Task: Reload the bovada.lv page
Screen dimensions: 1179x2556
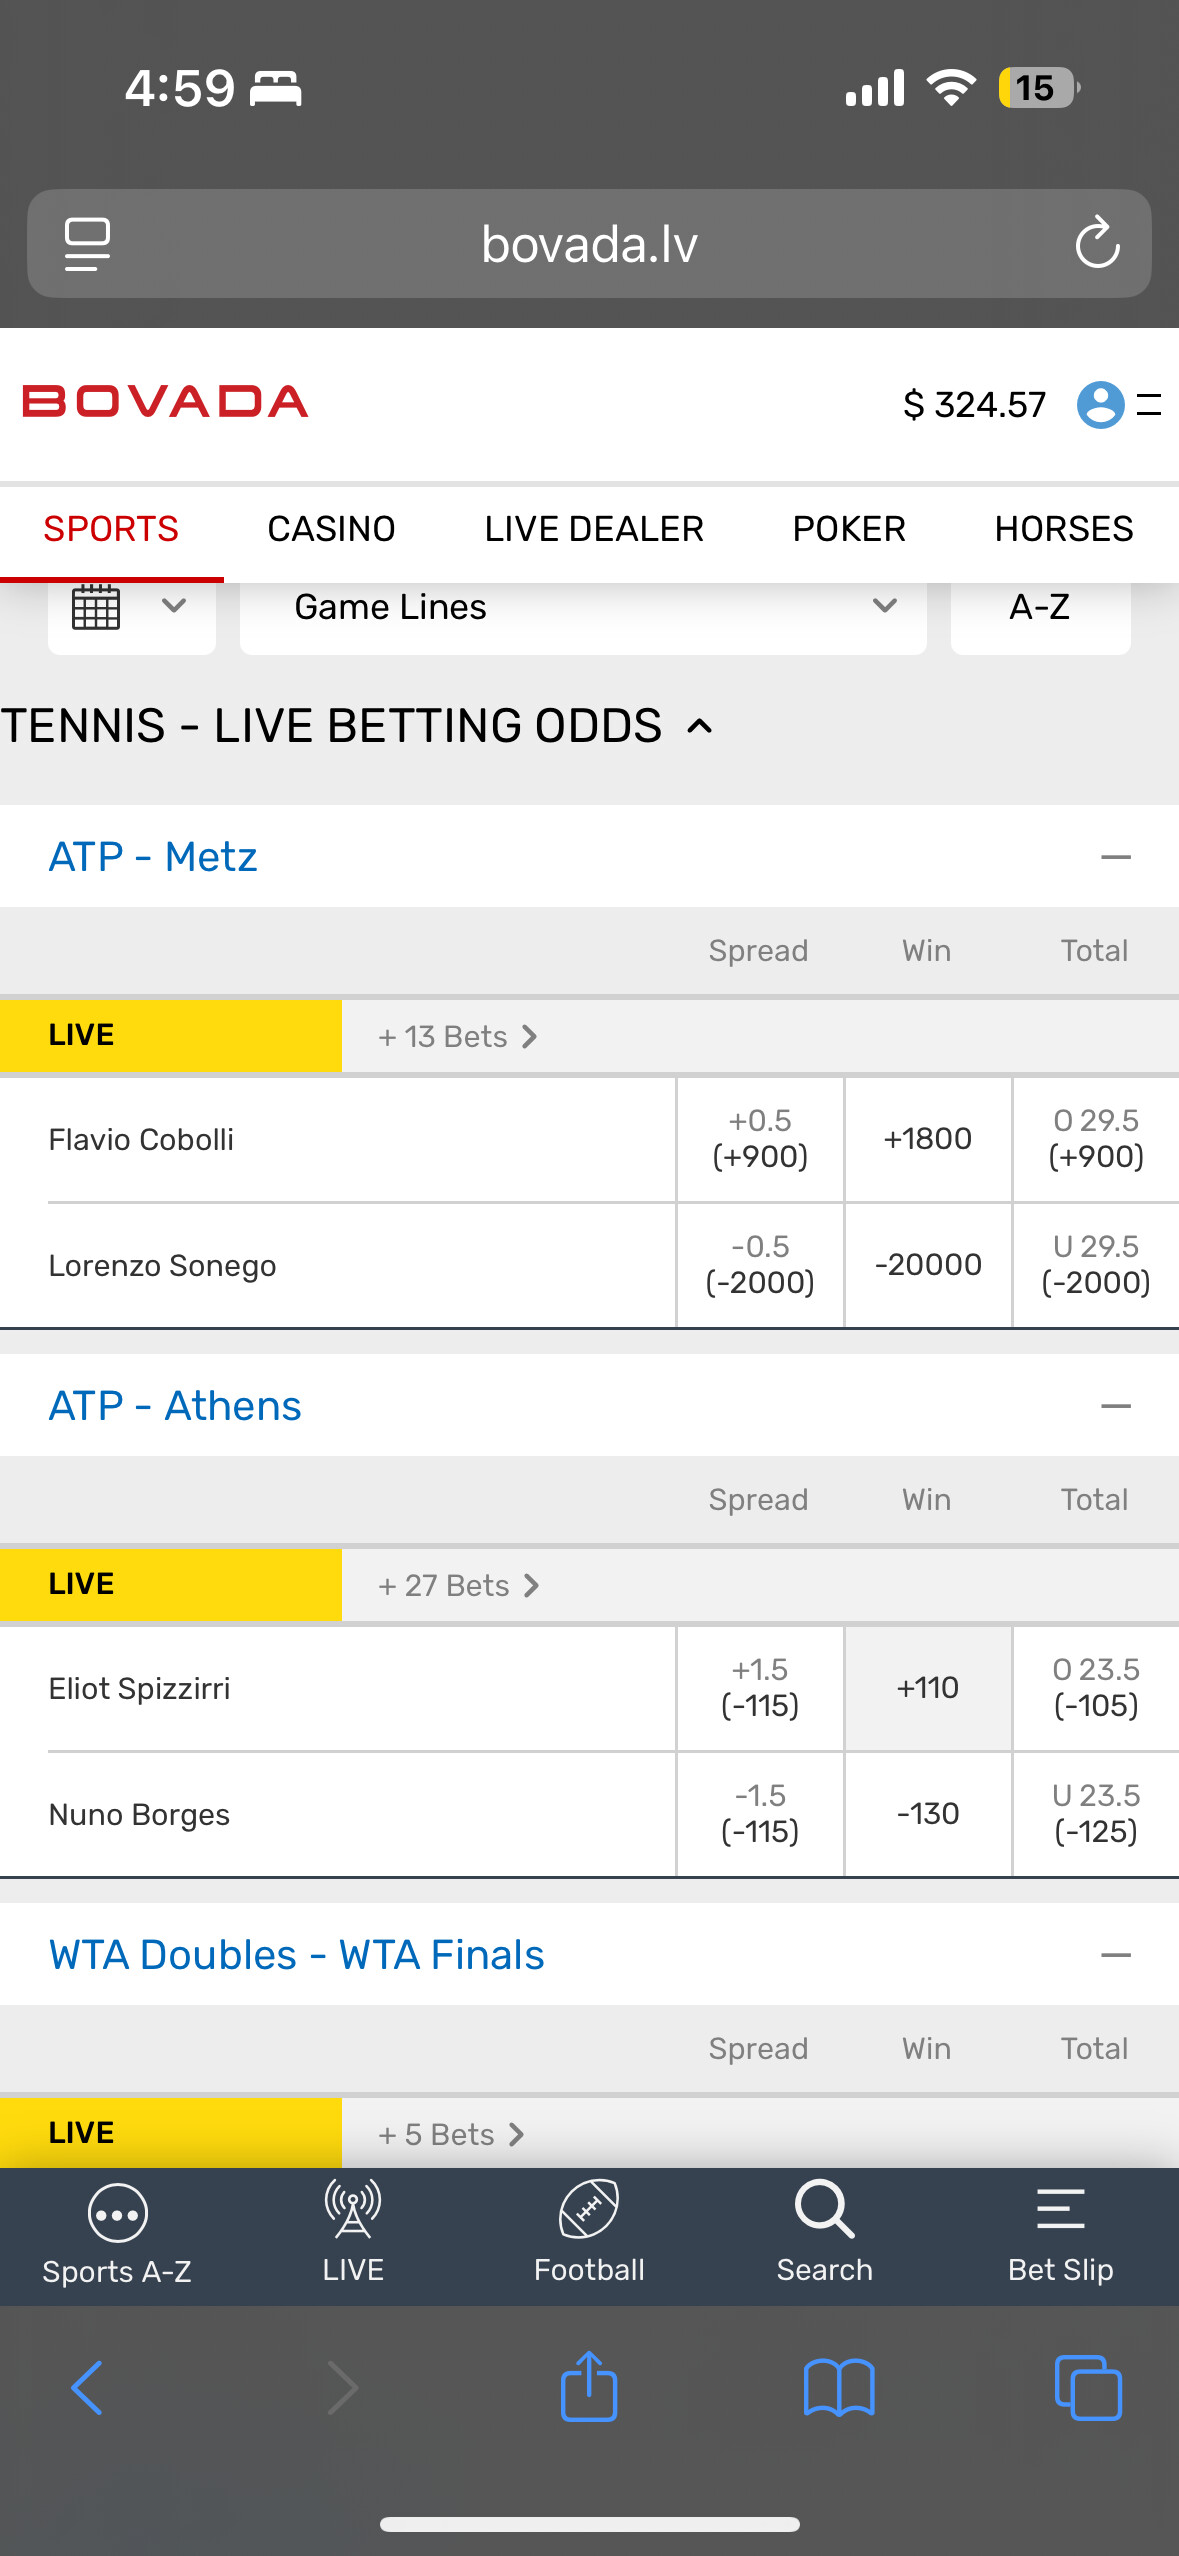Action: [1097, 243]
